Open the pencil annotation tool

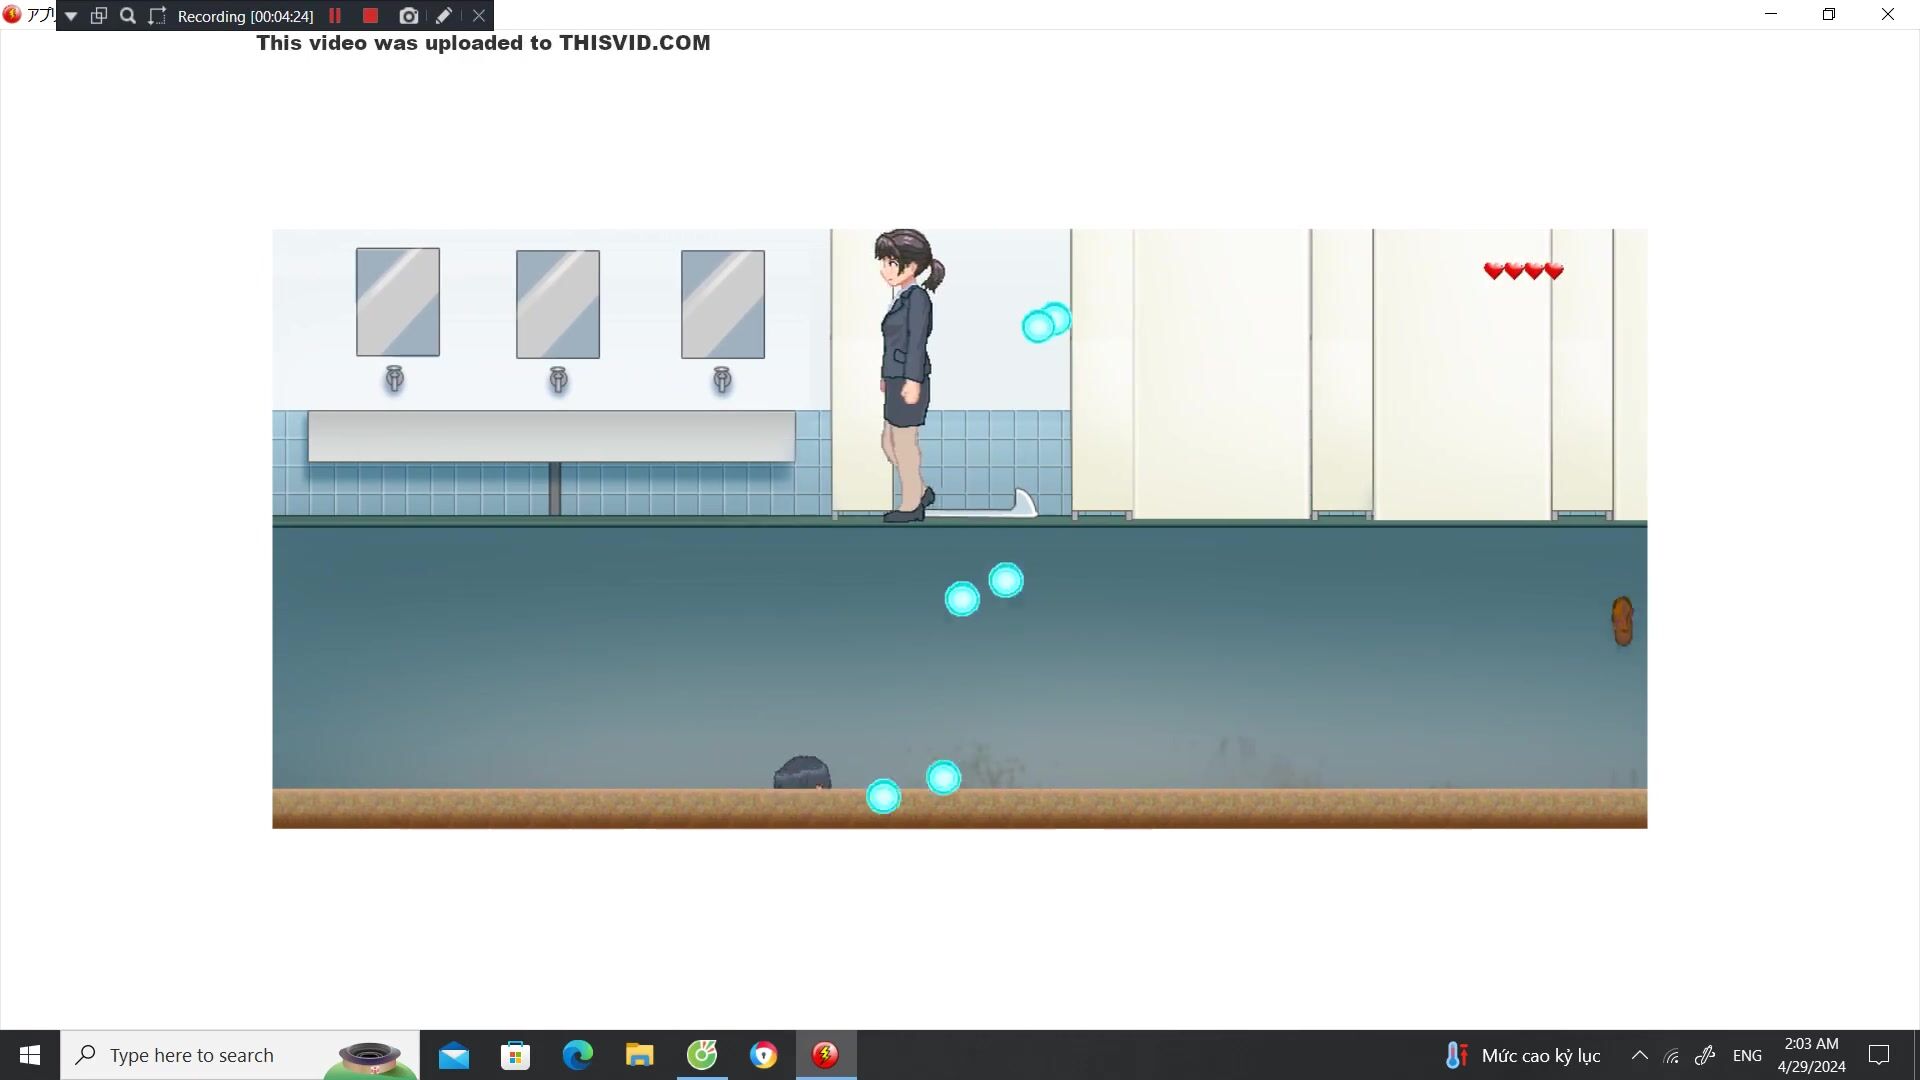(x=444, y=16)
